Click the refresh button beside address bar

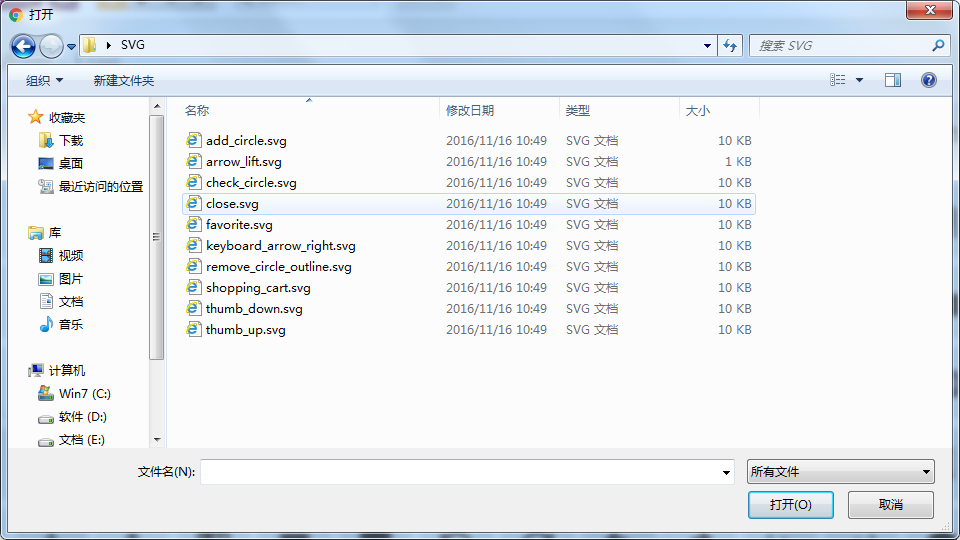click(x=730, y=46)
